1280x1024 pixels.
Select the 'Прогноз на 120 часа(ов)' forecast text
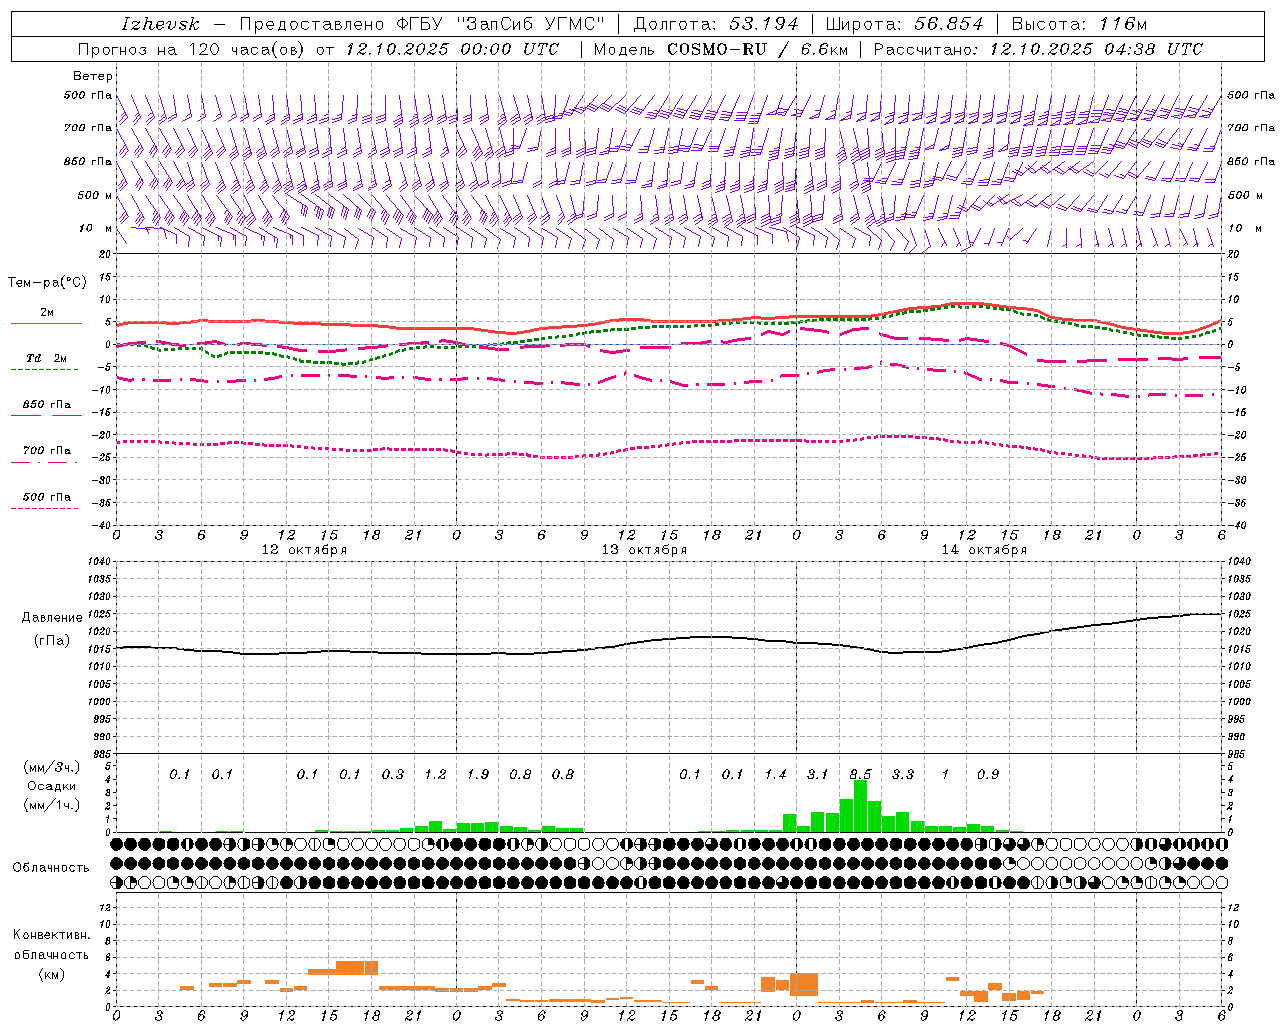[192, 49]
